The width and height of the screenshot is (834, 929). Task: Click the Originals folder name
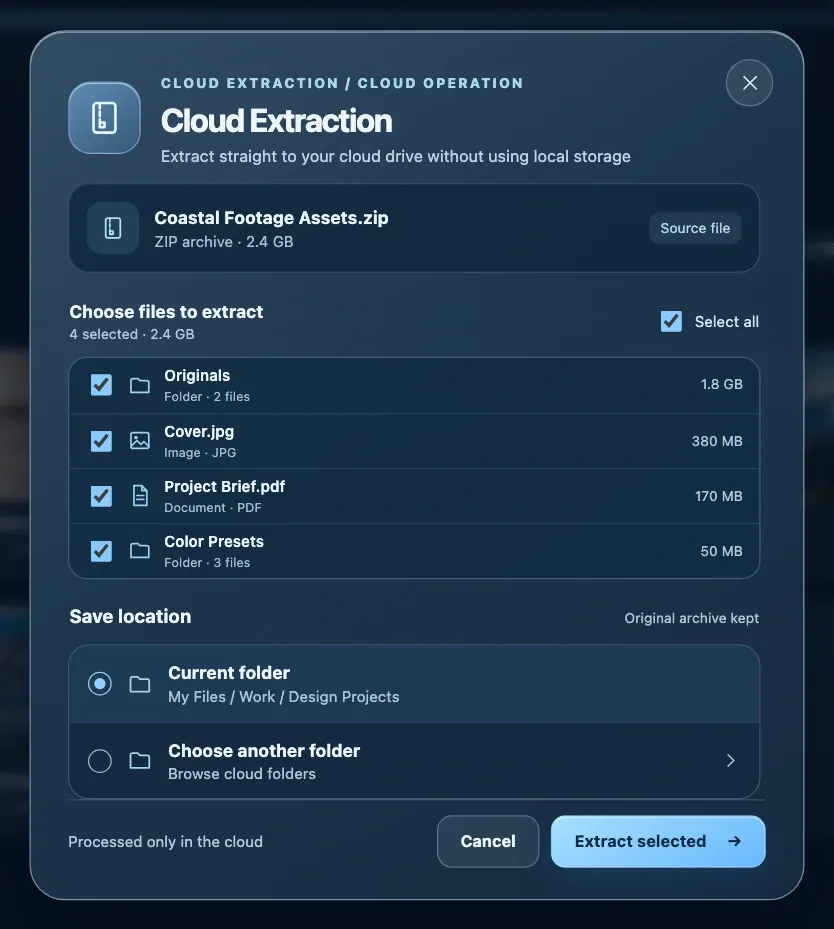[197, 376]
